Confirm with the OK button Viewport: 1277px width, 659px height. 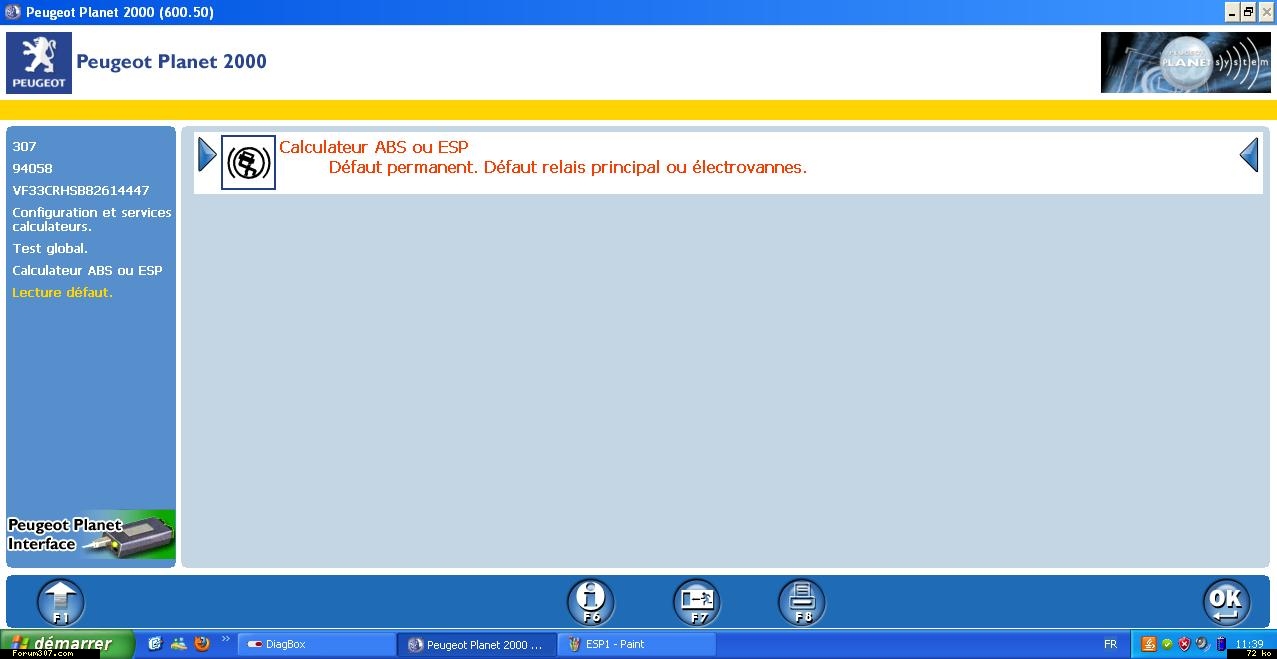[x=1226, y=602]
